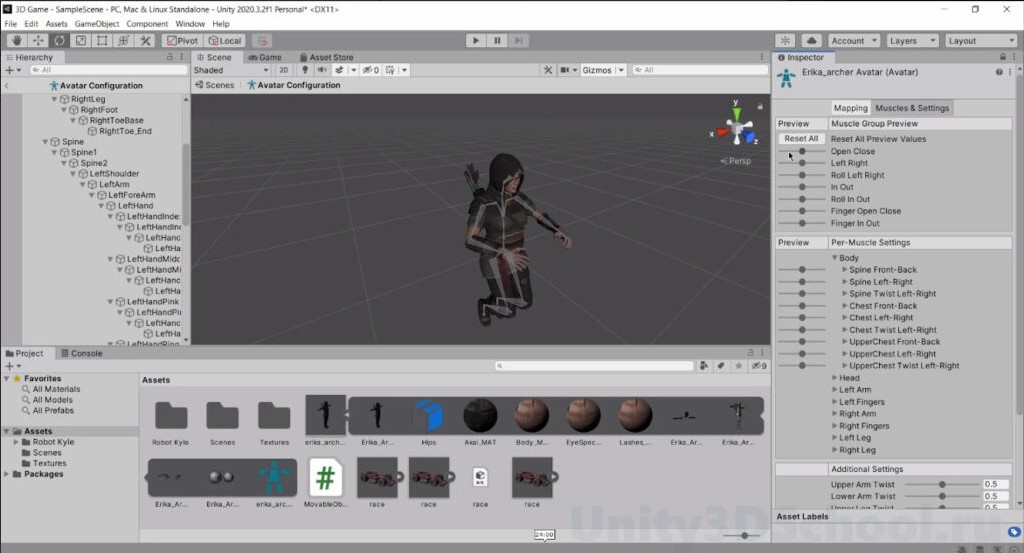Click the Step frame button

(519, 40)
